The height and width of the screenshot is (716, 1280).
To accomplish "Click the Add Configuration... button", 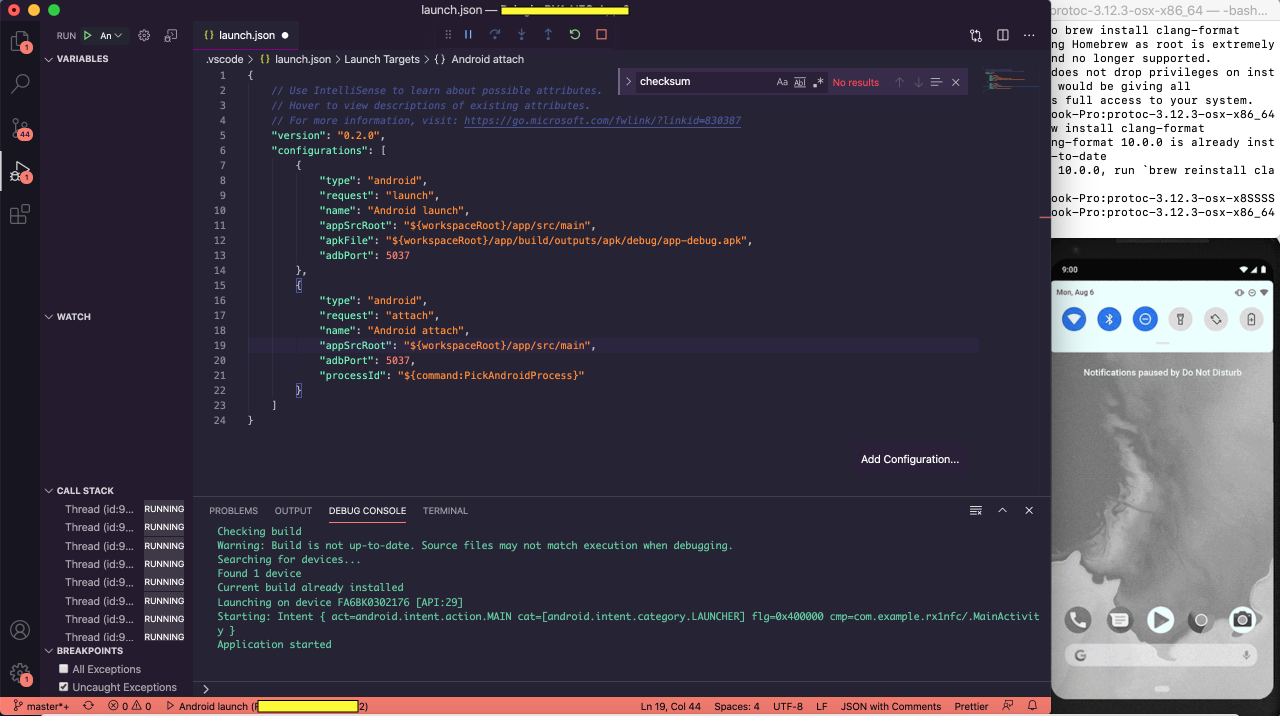I will click(910, 459).
